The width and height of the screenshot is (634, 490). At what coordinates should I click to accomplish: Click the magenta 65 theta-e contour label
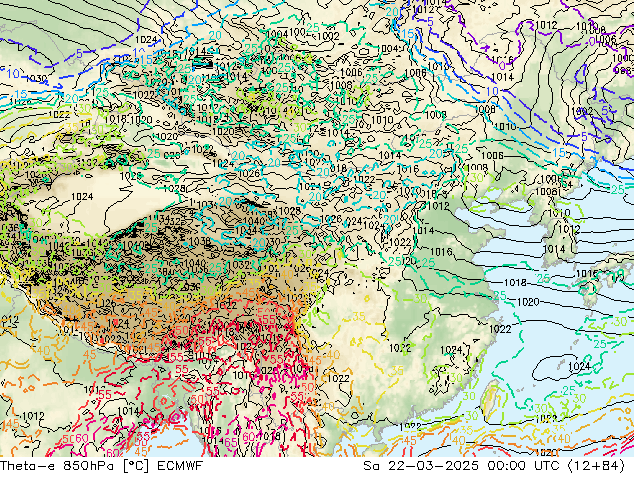[x=230, y=442]
